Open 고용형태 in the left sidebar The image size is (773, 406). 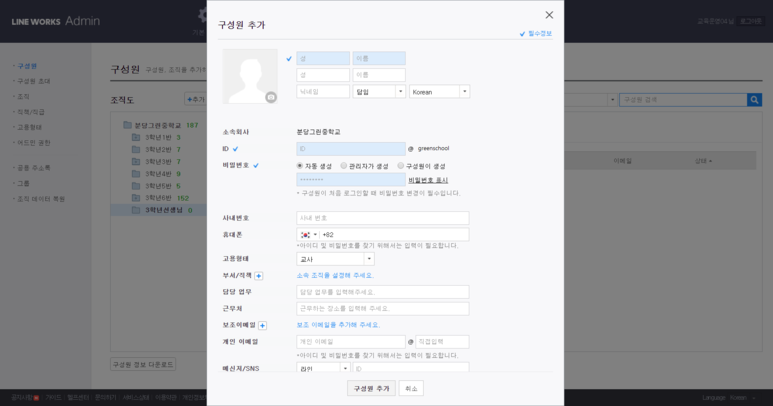[30, 127]
